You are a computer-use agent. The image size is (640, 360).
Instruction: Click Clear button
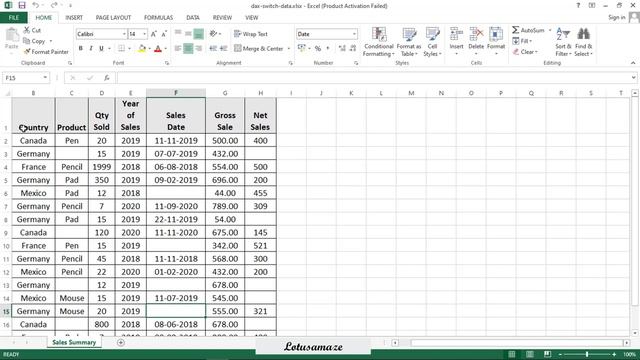(x=525, y=52)
